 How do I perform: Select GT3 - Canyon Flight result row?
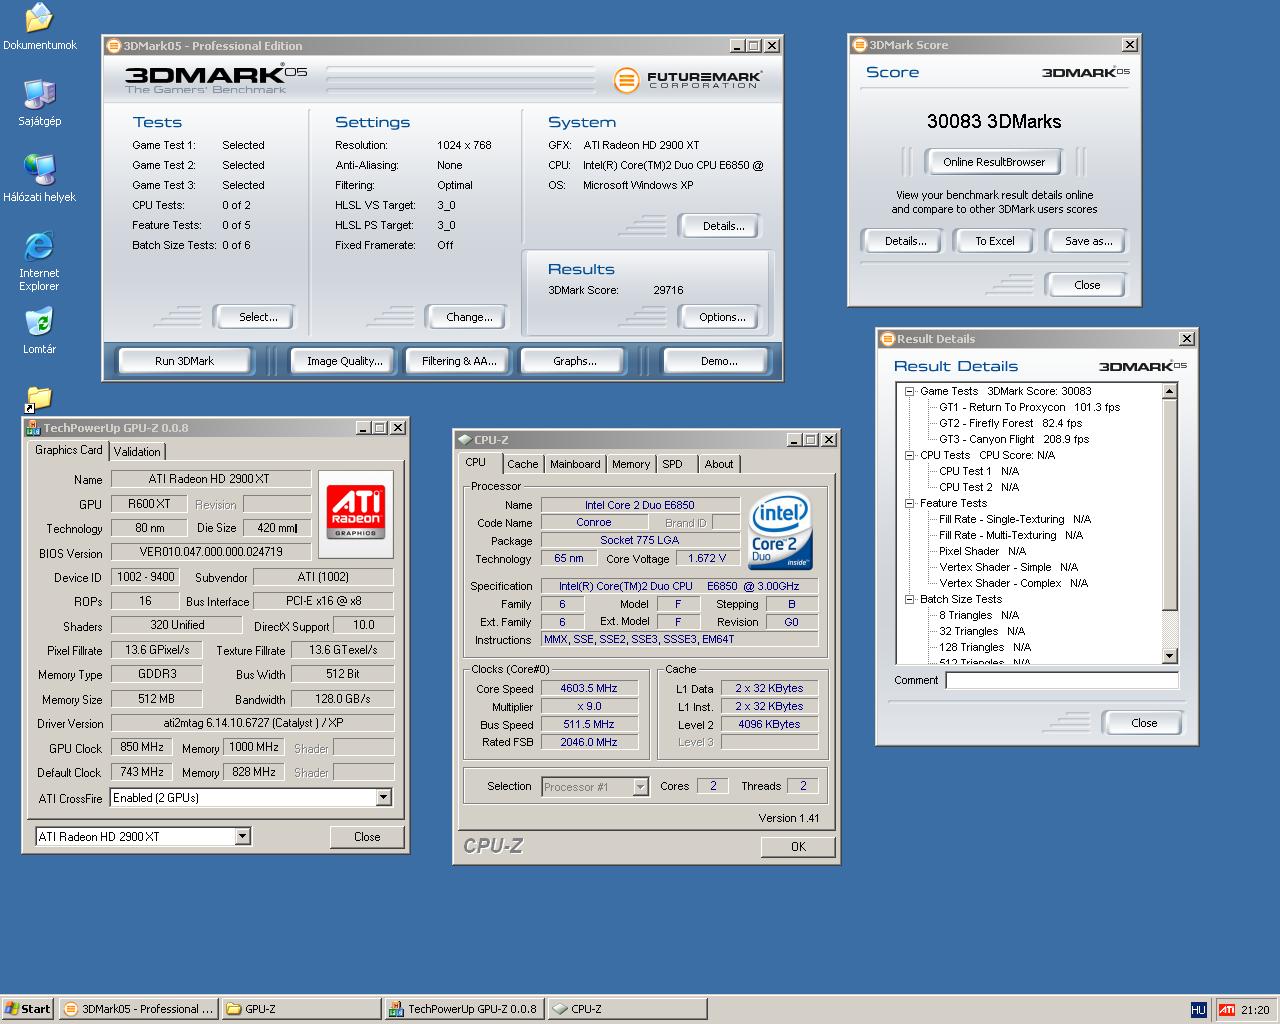tap(1014, 439)
